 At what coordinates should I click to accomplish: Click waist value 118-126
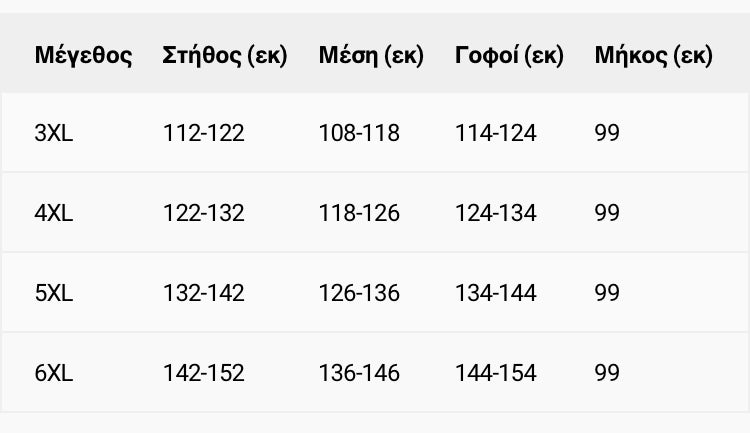pos(359,213)
